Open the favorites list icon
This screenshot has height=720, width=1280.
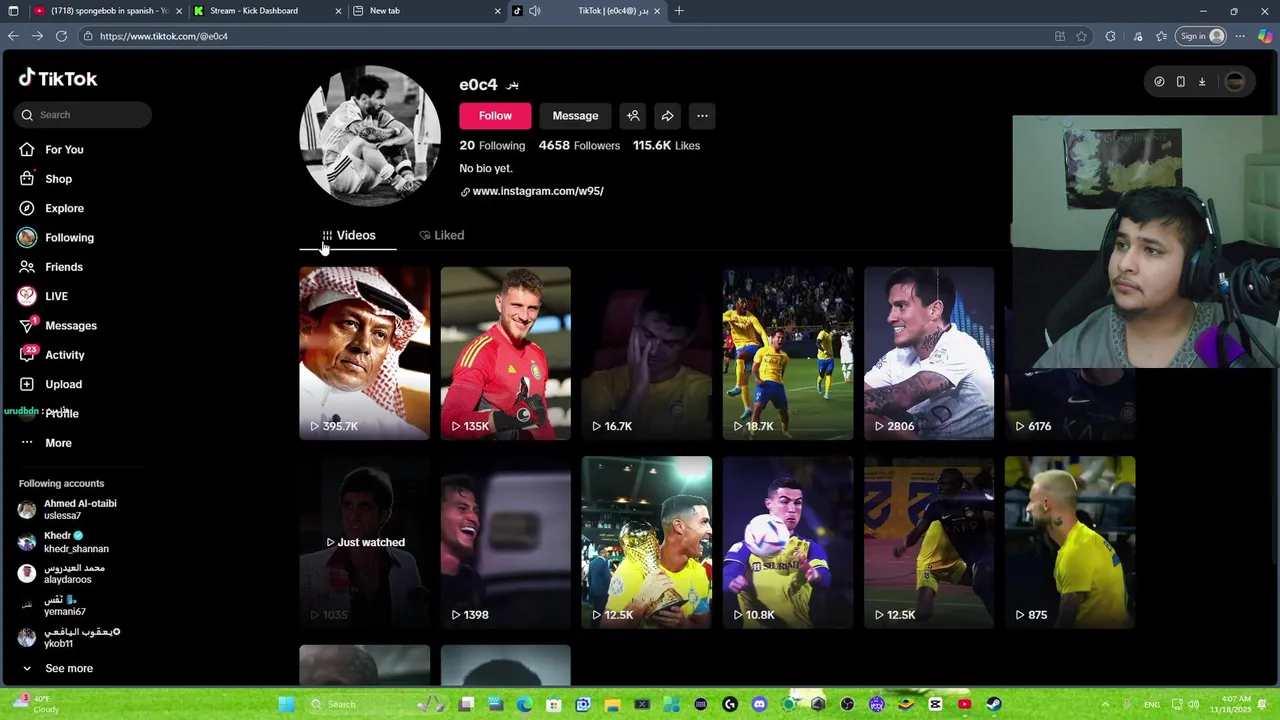tap(1161, 36)
